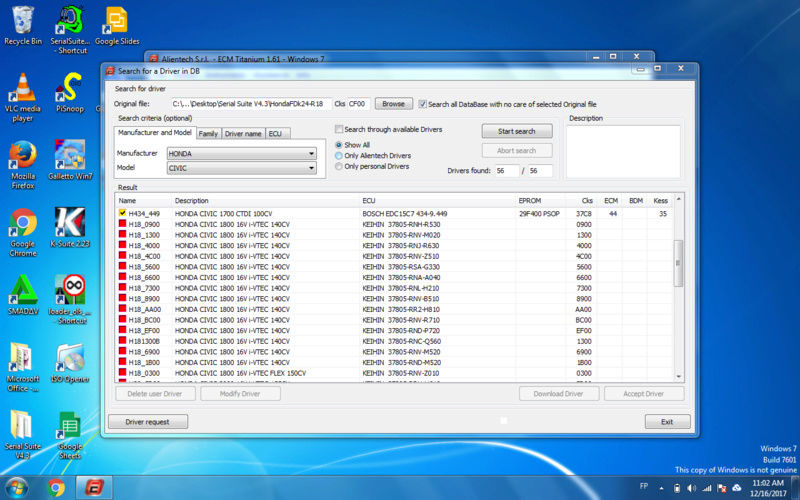Enable Search through available Drivers checkbox
This screenshot has height=500, width=800.
pyautogui.click(x=339, y=129)
